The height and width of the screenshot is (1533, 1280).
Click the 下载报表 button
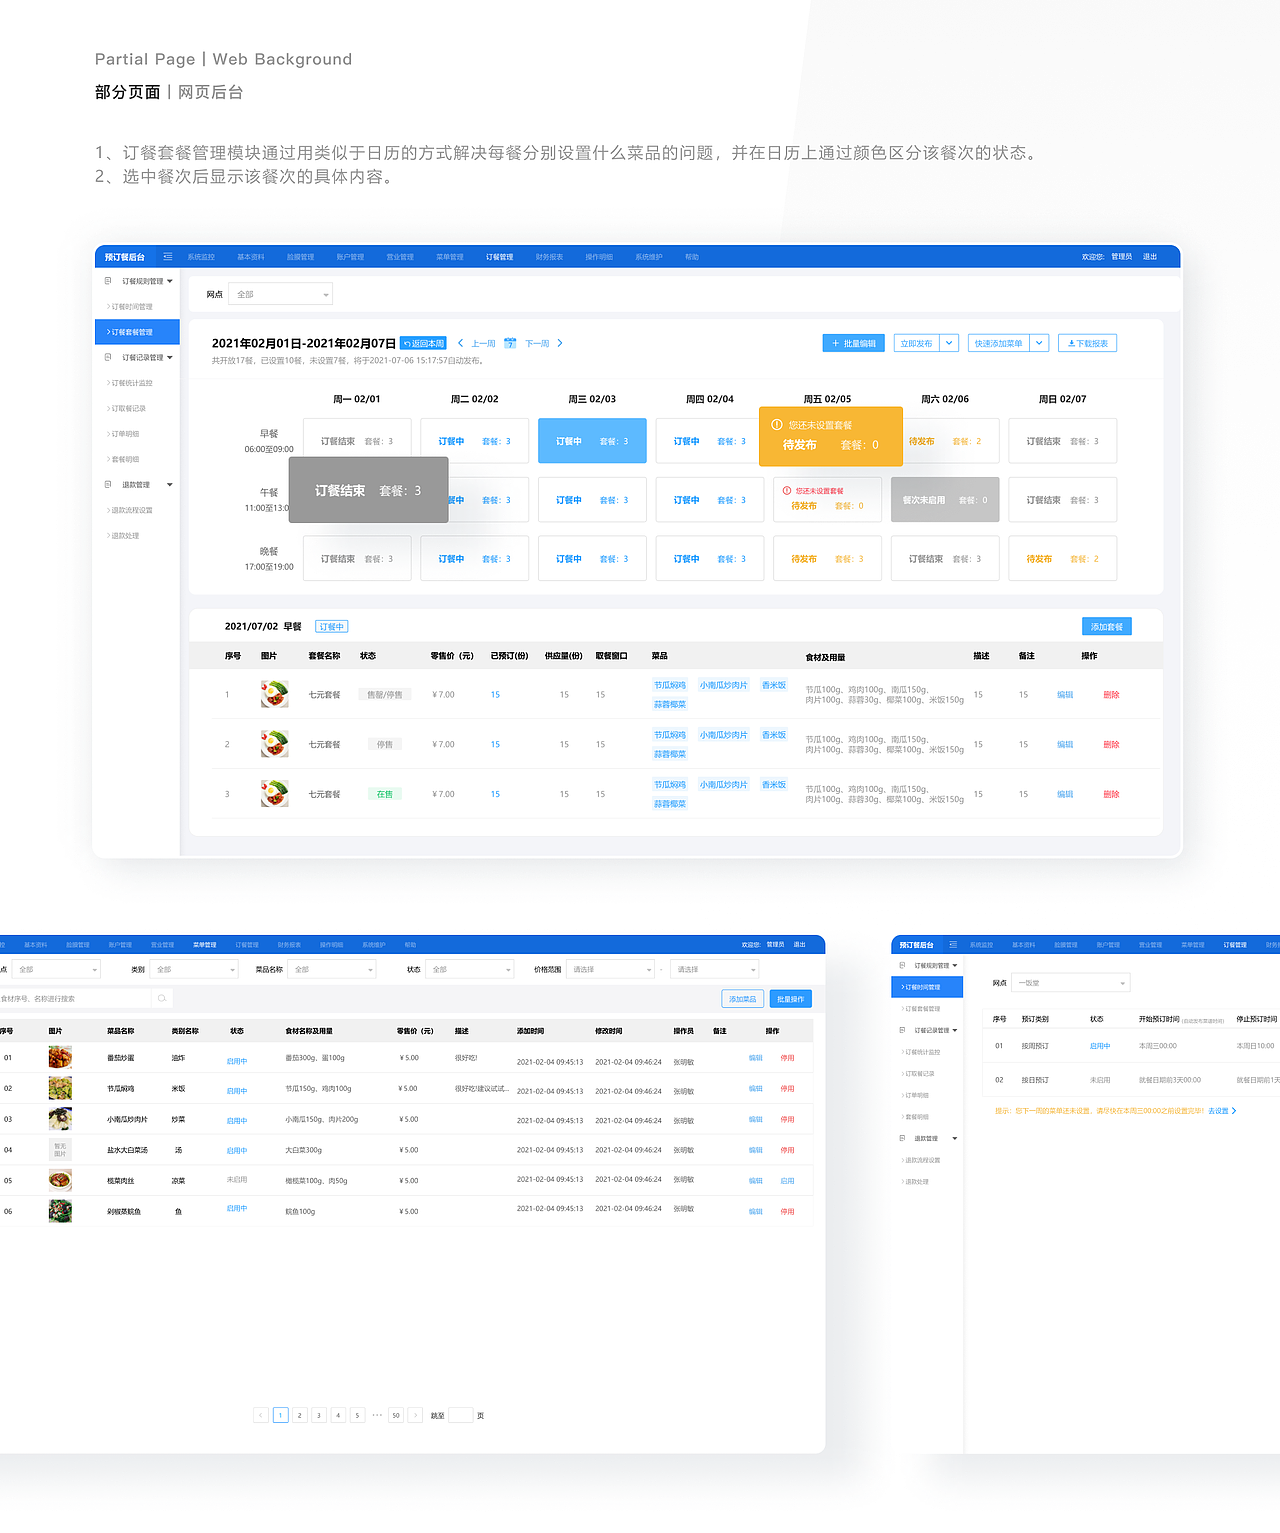click(1088, 343)
